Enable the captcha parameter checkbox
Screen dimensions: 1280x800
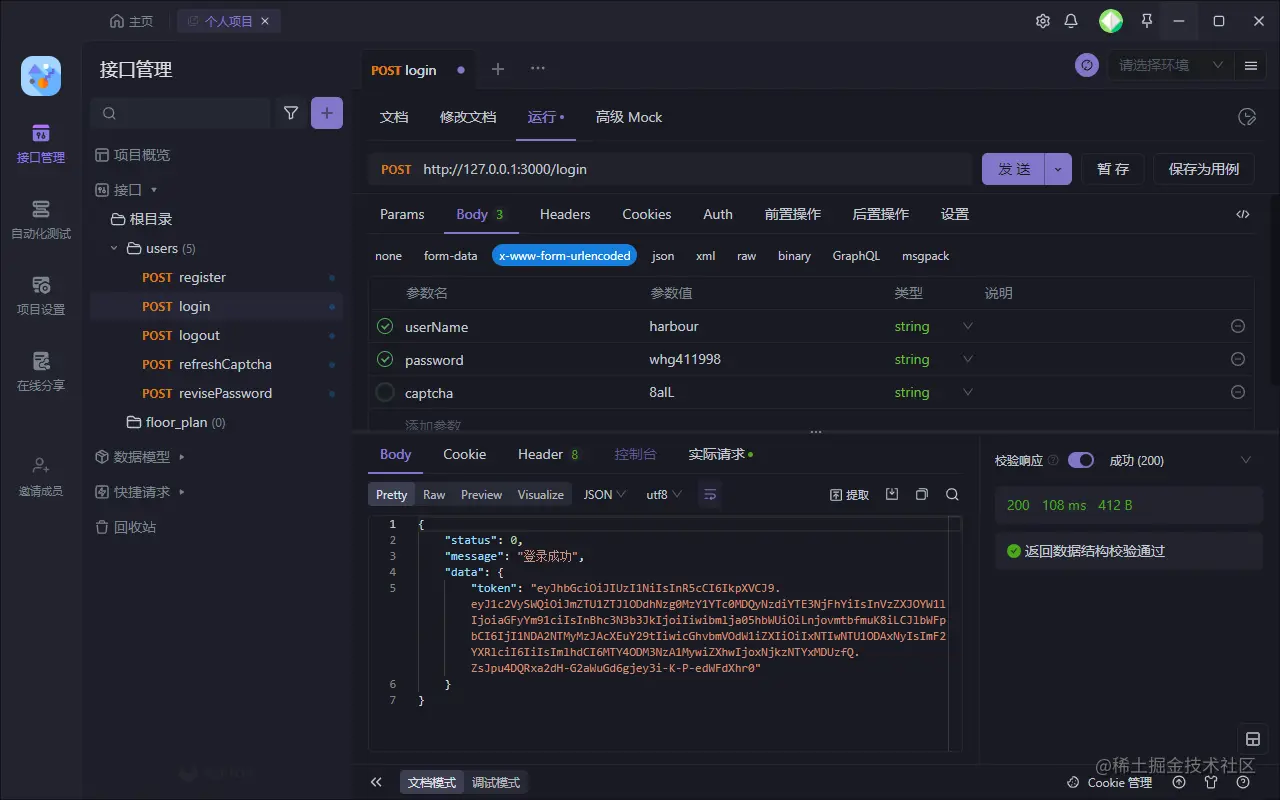385,392
